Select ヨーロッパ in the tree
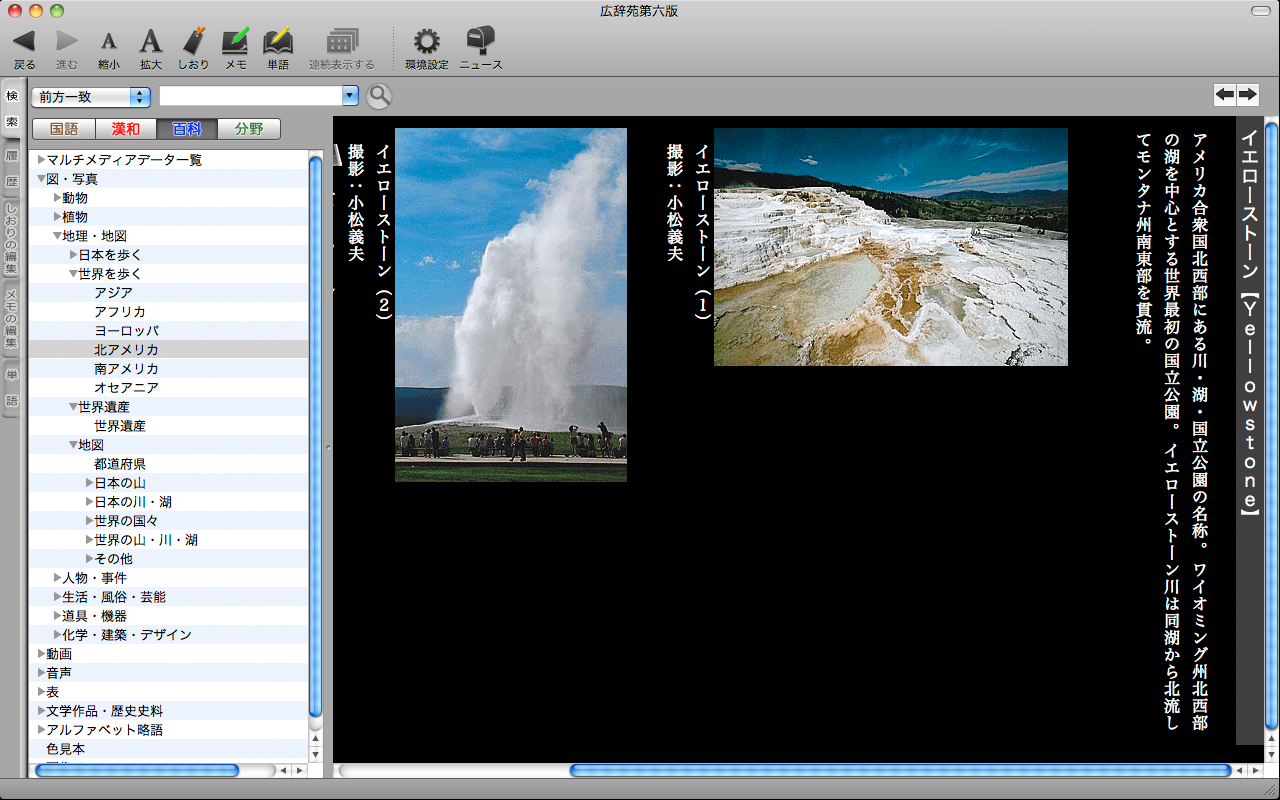Screen dimensions: 1280x800 (126, 331)
